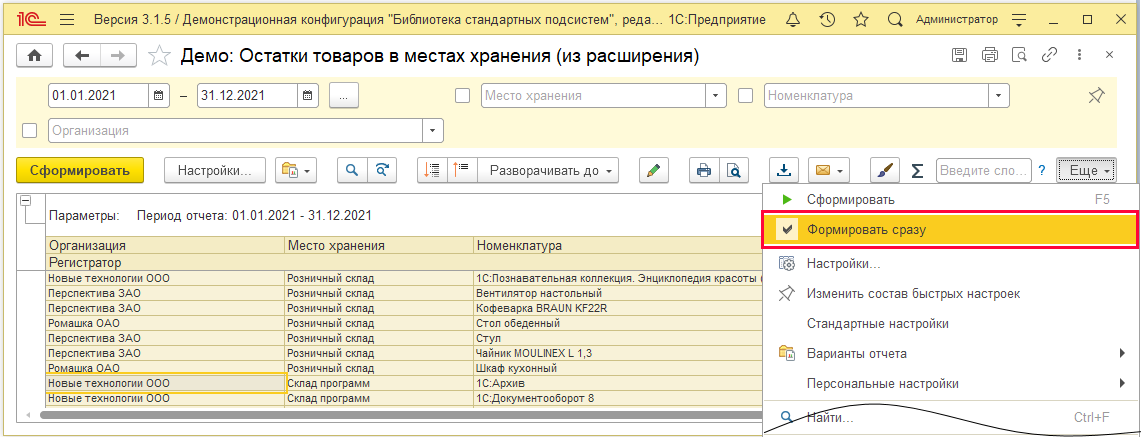The height and width of the screenshot is (437, 1141).
Task: Open the notifications bell
Action: [794, 20]
